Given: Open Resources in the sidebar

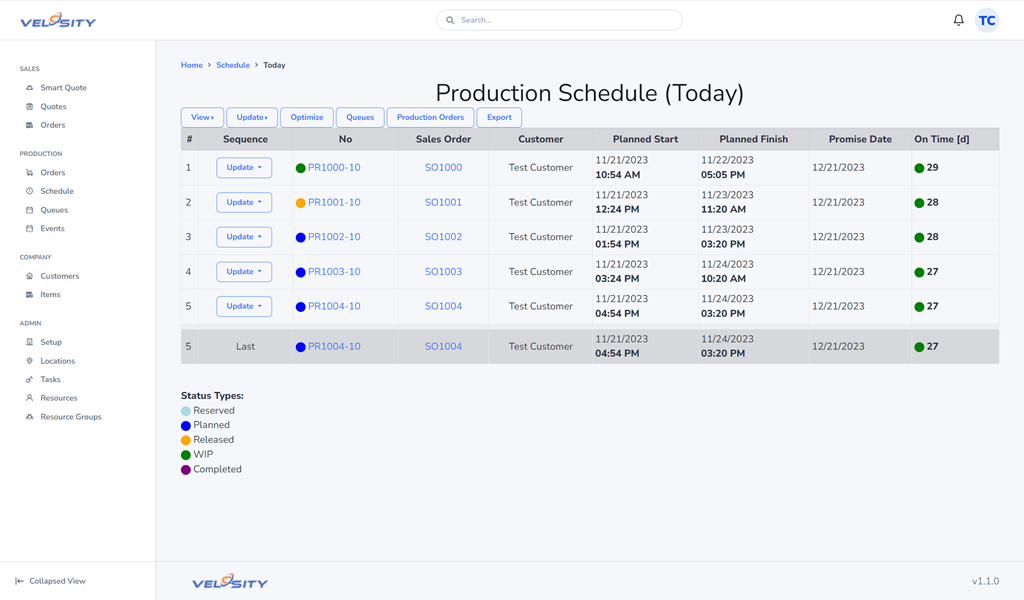Looking at the screenshot, I should [x=59, y=398].
